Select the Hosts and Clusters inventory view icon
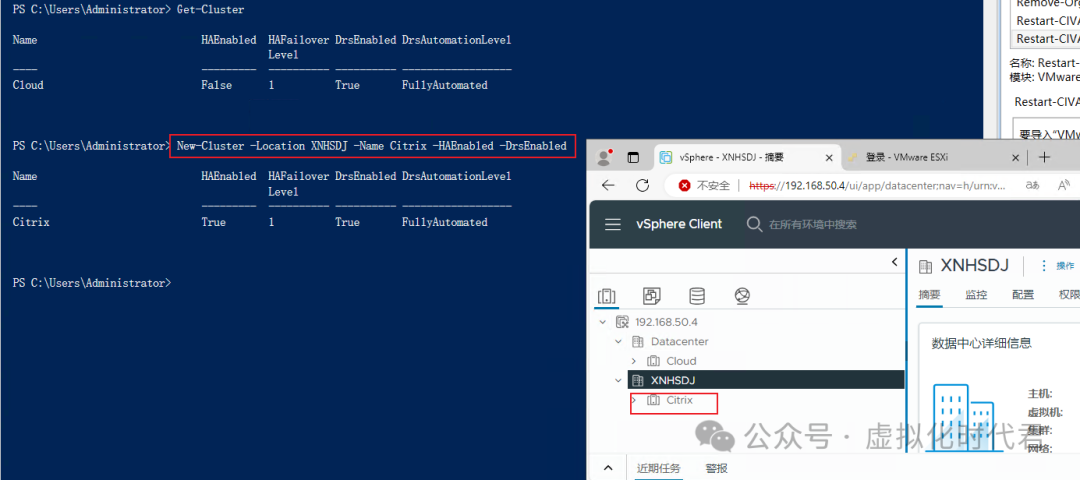This screenshot has width=1080, height=480. (x=607, y=296)
